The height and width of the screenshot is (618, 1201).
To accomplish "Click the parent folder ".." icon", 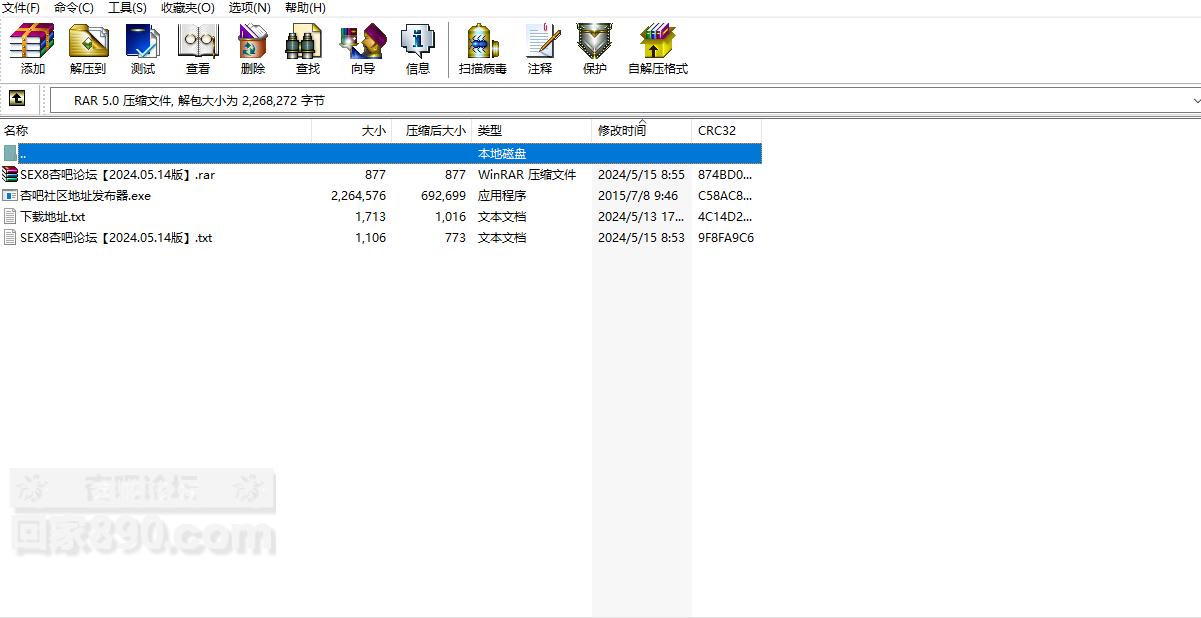I will click(x=10, y=153).
